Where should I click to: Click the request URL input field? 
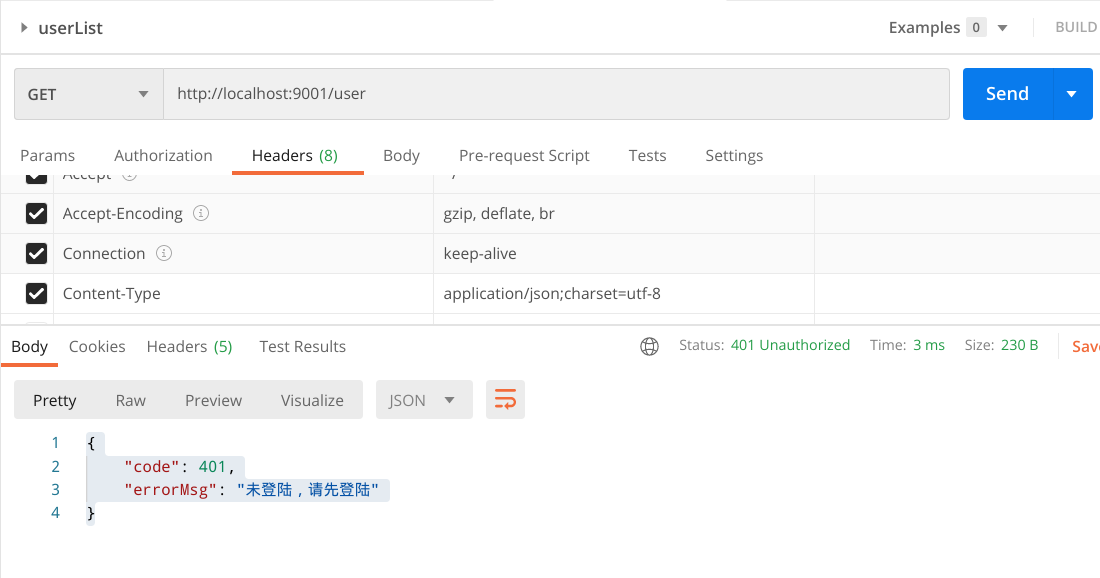[555, 94]
